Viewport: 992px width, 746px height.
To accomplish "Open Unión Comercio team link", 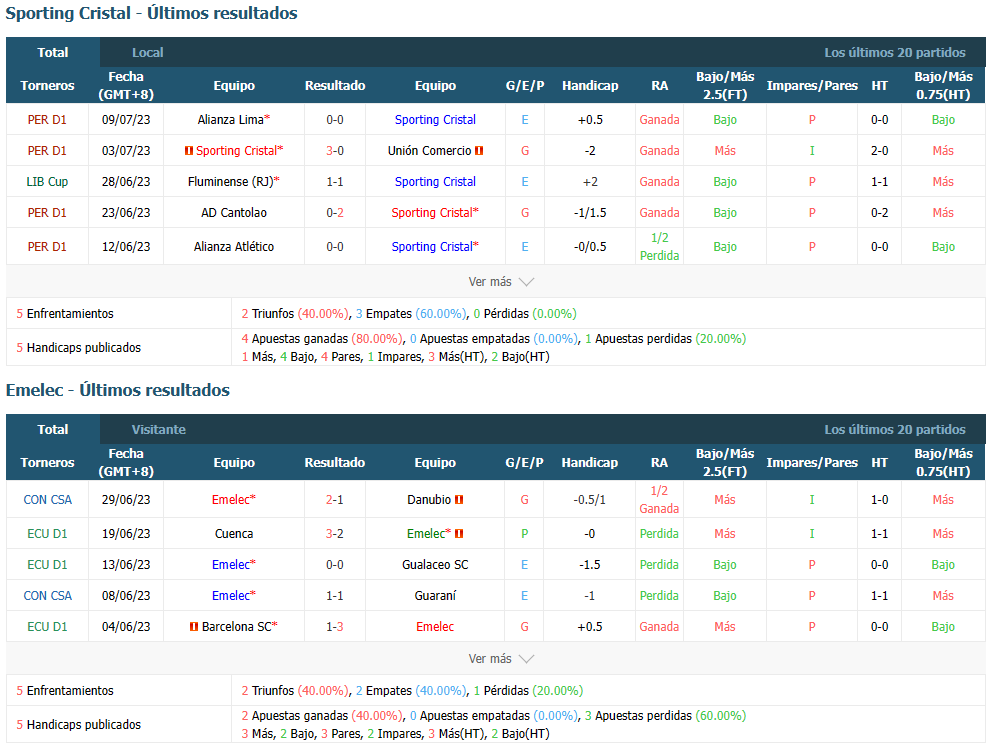I will (x=430, y=151).
